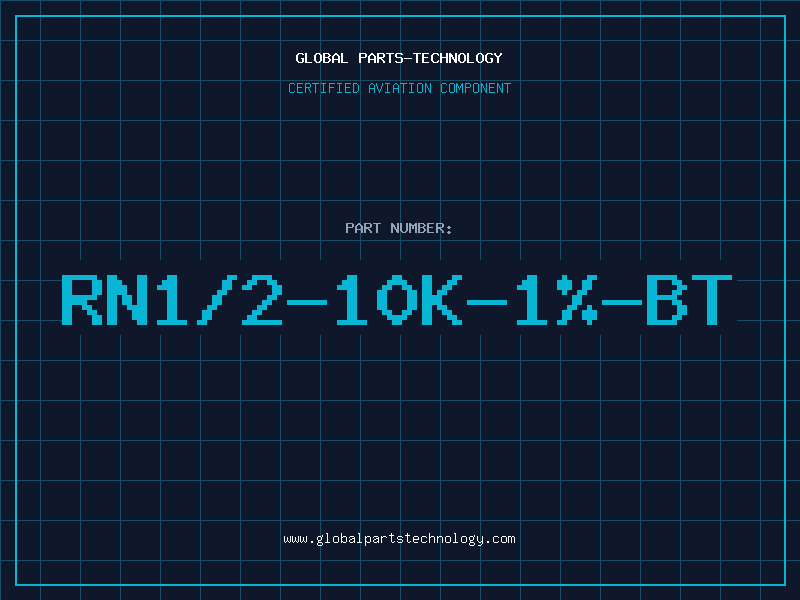Select the part number RN1/2-10K-1%-BT

[397, 300]
